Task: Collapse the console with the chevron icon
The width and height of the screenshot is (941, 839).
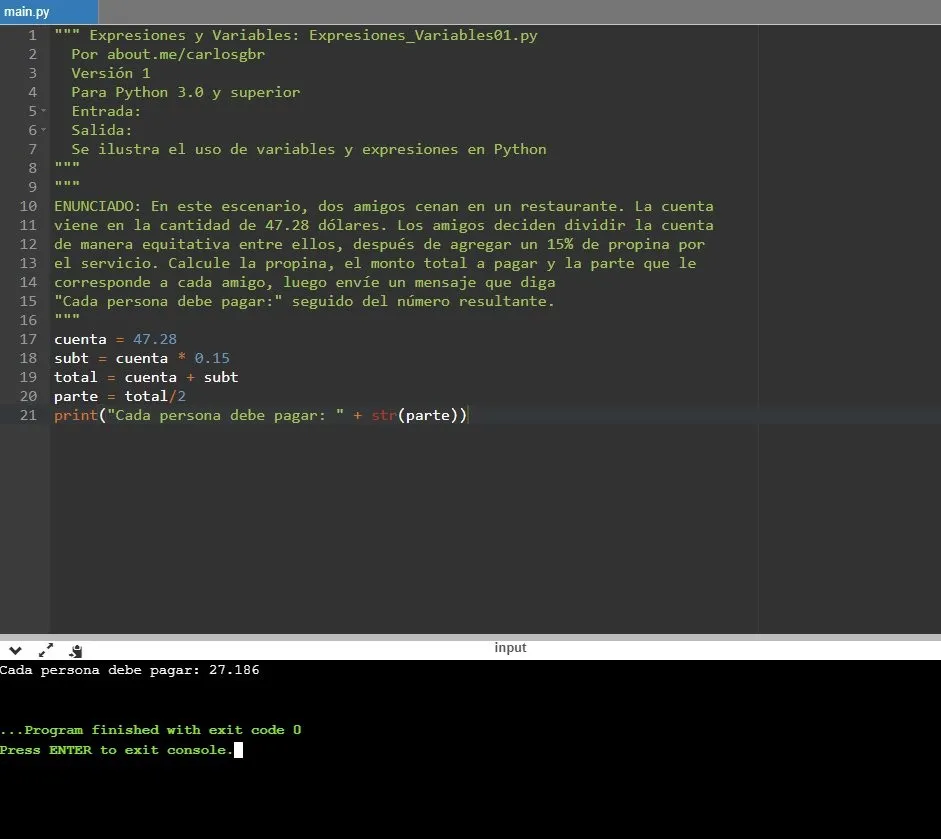Action: click(x=16, y=651)
